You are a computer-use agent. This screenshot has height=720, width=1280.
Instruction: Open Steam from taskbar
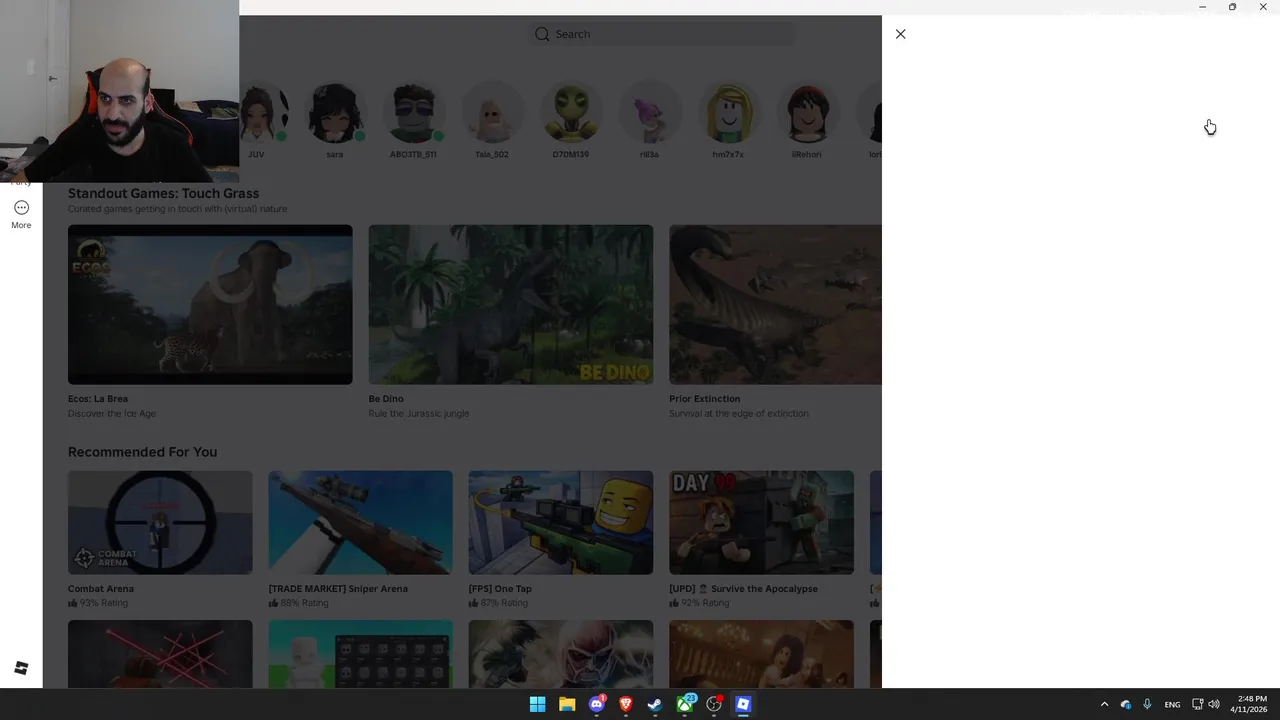(x=655, y=704)
